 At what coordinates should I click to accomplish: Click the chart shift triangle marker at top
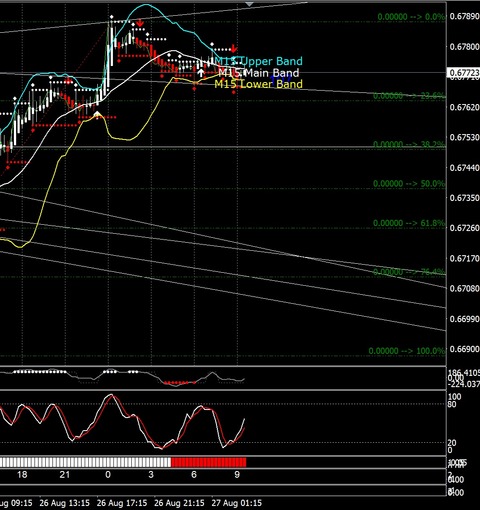[x=249, y=4]
